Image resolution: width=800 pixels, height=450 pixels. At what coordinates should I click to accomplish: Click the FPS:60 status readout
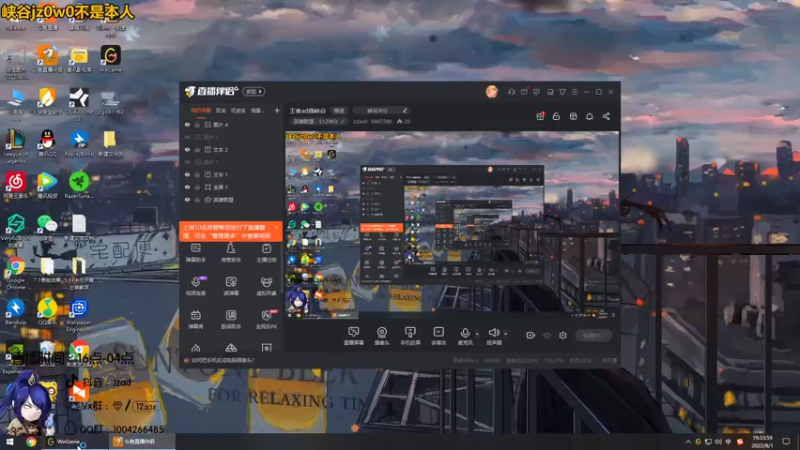(x=492, y=360)
